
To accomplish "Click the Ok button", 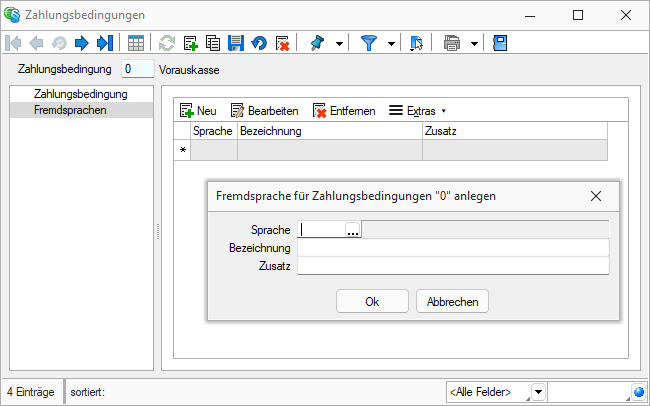I will pyautogui.click(x=372, y=301).
